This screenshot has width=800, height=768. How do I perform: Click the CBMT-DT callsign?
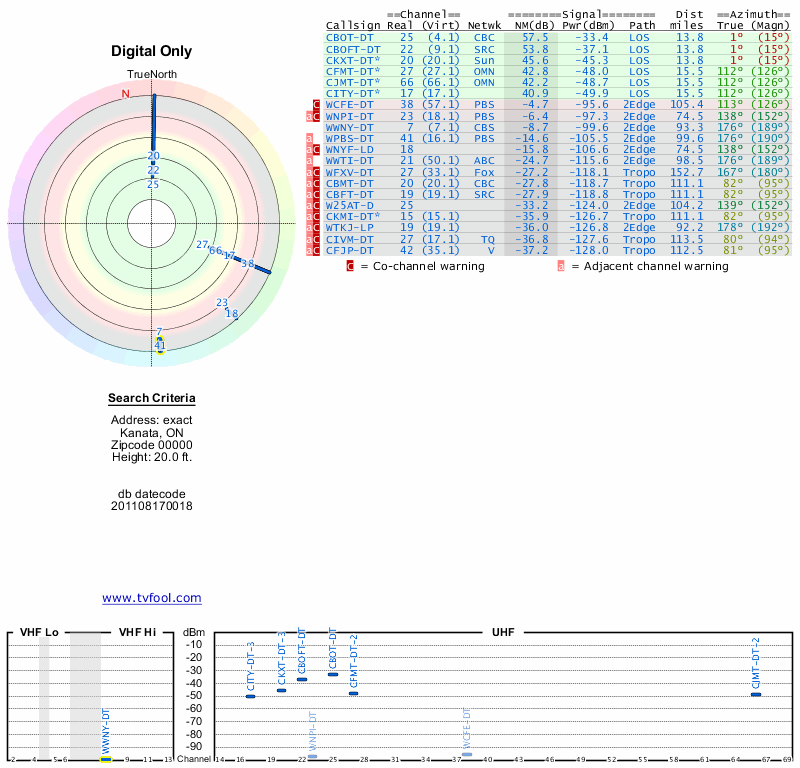[x=350, y=183]
